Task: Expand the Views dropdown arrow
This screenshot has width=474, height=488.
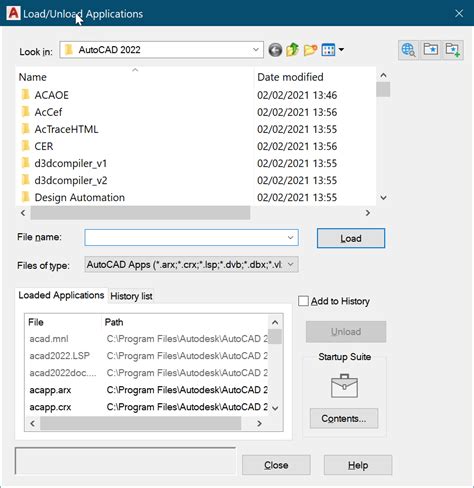Action: [341, 50]
